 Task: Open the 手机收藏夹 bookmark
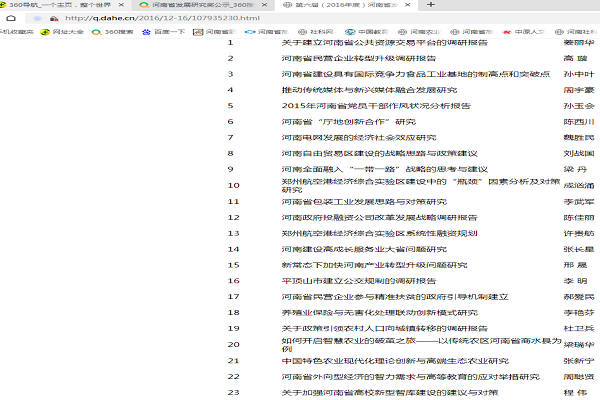pyautogui.click(x=16, y=32)
